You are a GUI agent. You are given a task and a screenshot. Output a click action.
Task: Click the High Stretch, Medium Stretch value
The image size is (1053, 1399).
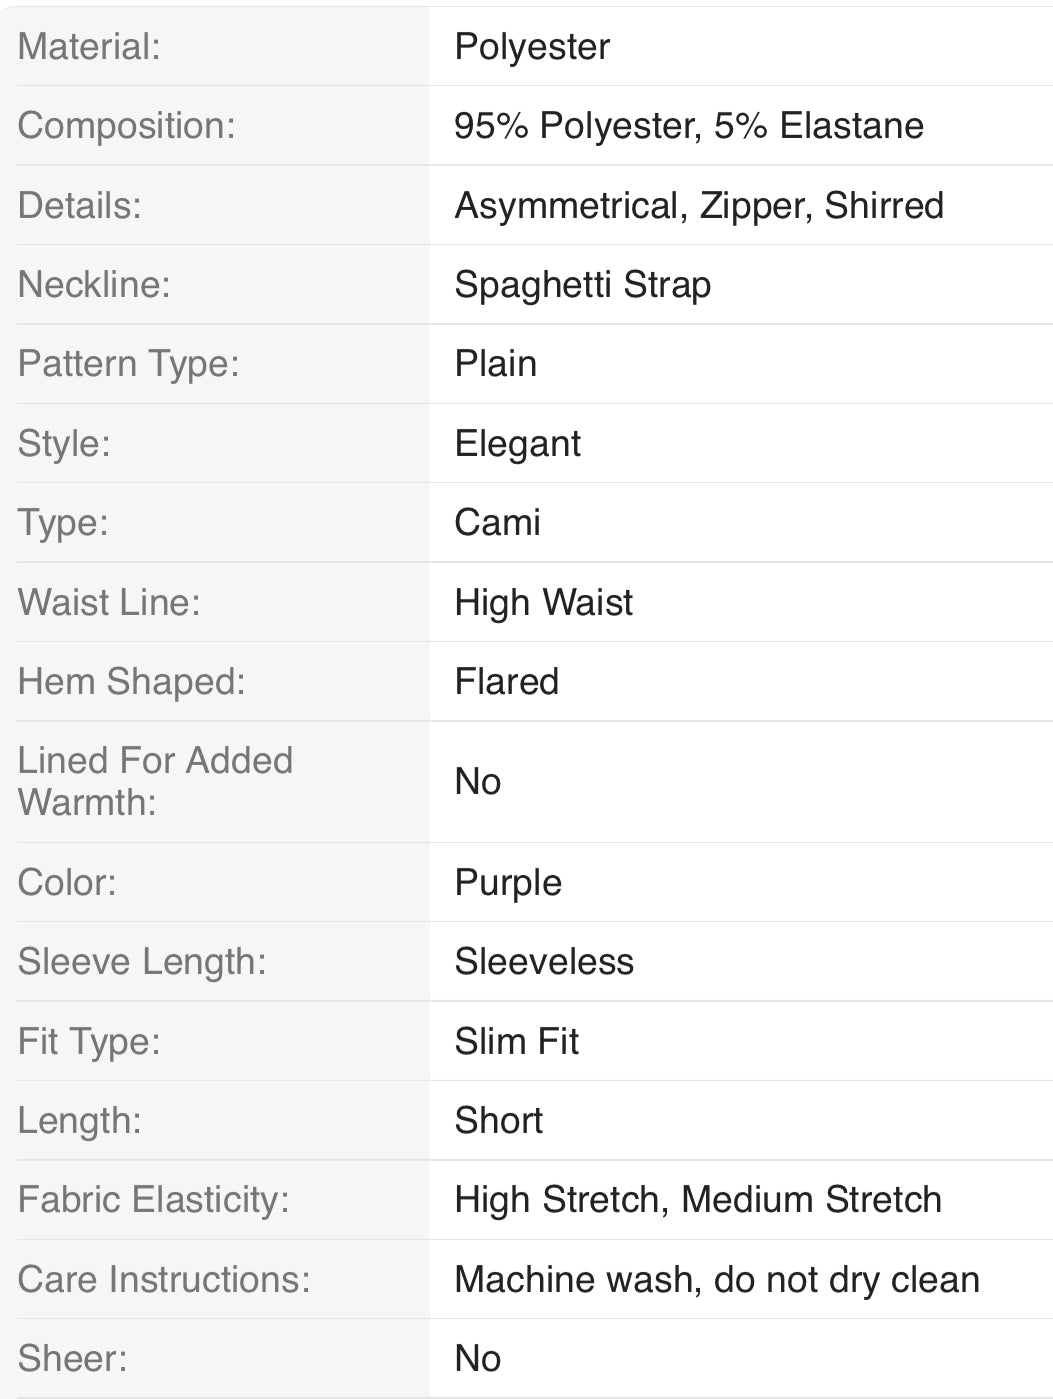(x=698, y=1200)
